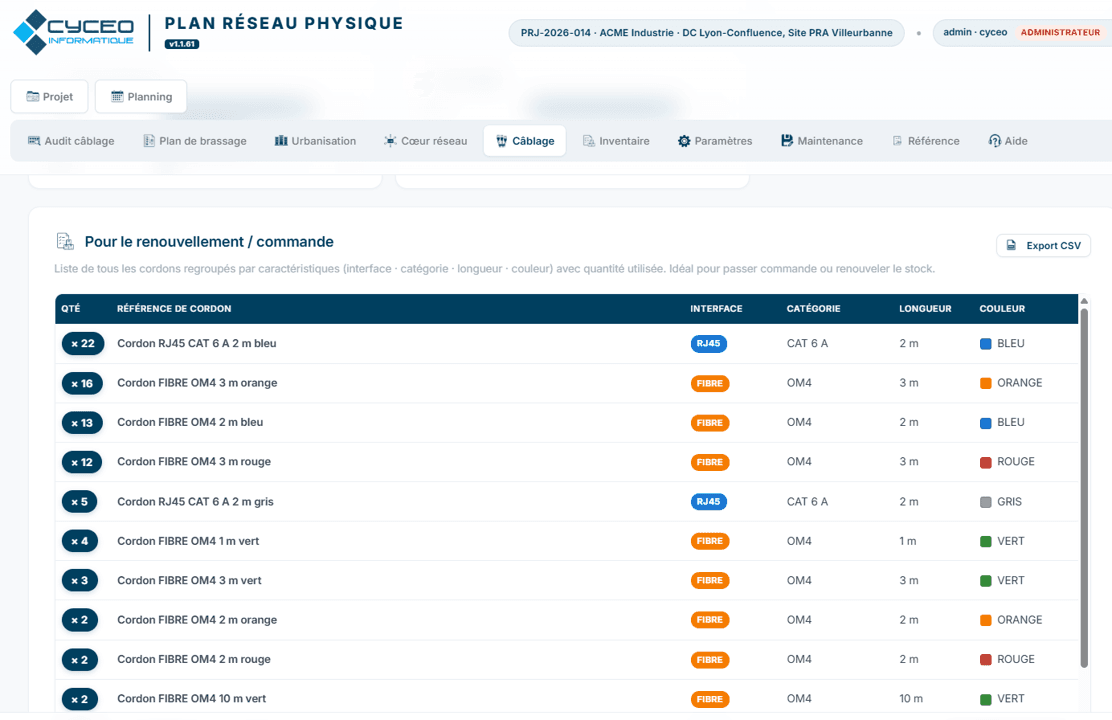Click the Aide headset icon

[x=995, y=140]
